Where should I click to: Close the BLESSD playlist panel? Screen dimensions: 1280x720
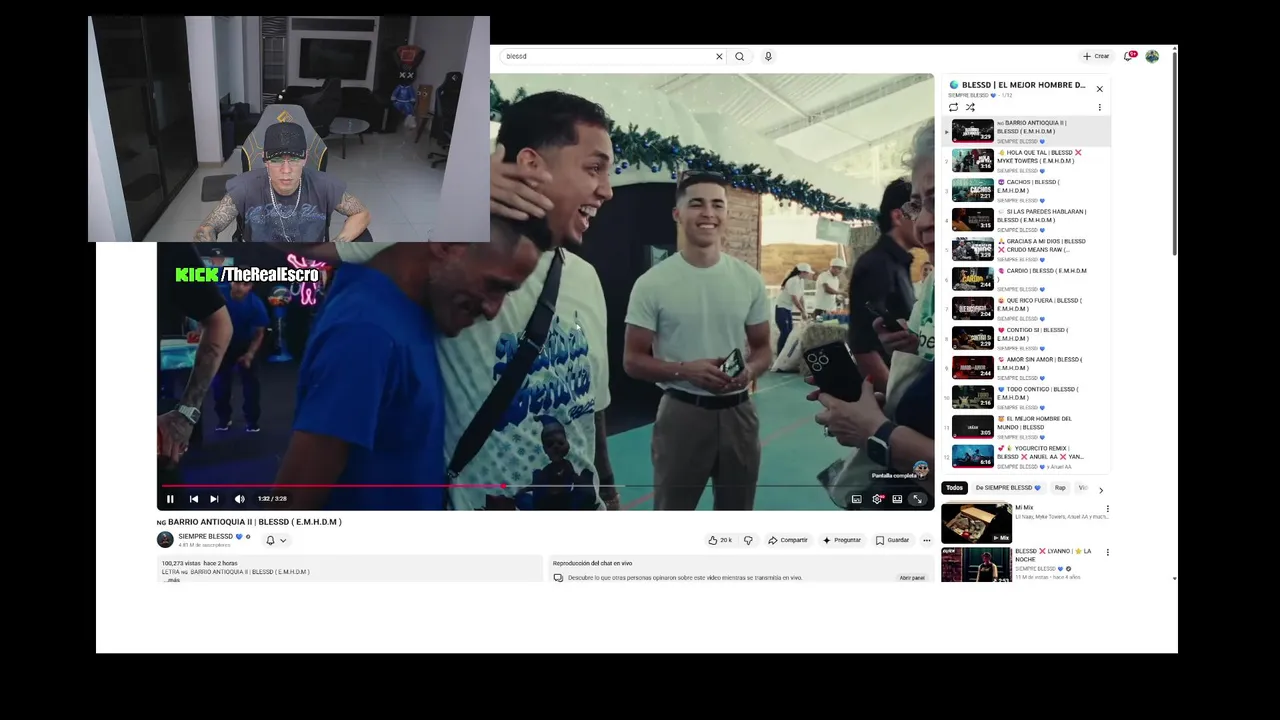[x=1099, y=89]
